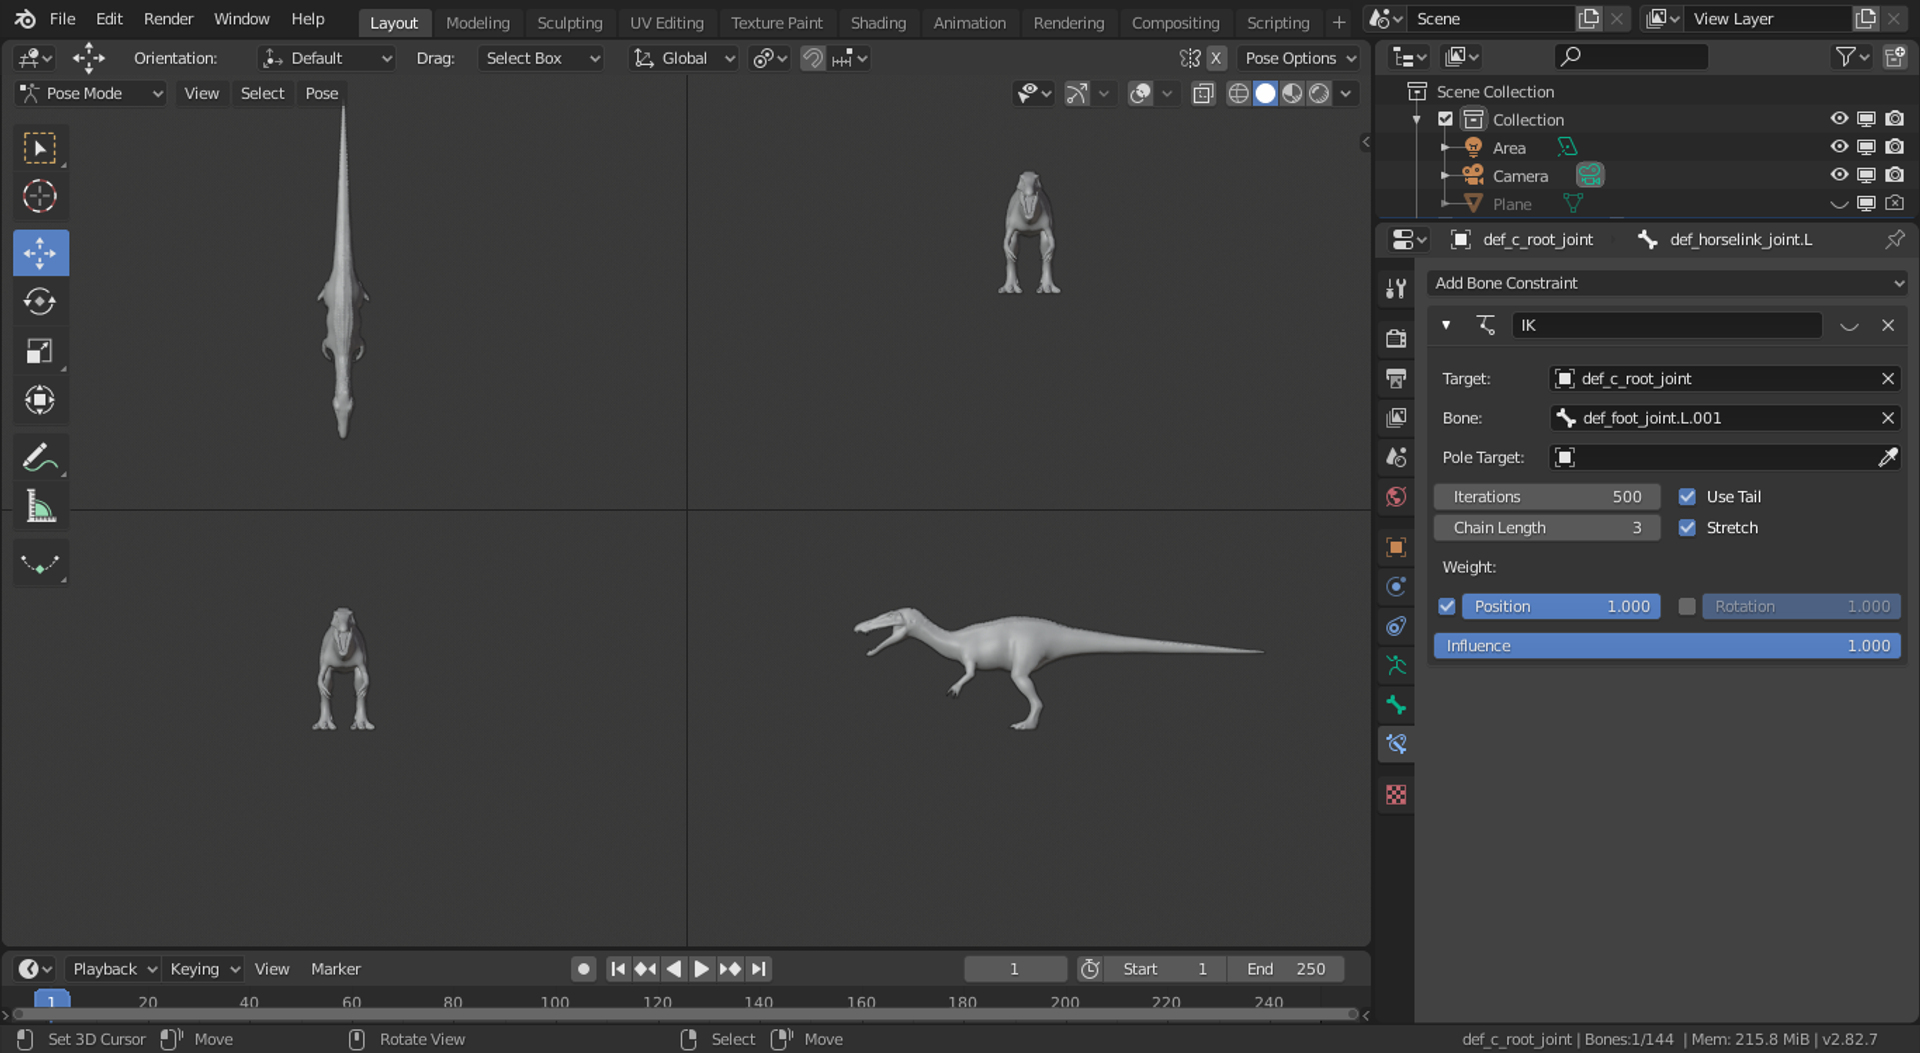This screenshot has height=1053, width=1920.
Task: Open Render properties tab
Action: pyautogui.click(x=1396, y=338)
